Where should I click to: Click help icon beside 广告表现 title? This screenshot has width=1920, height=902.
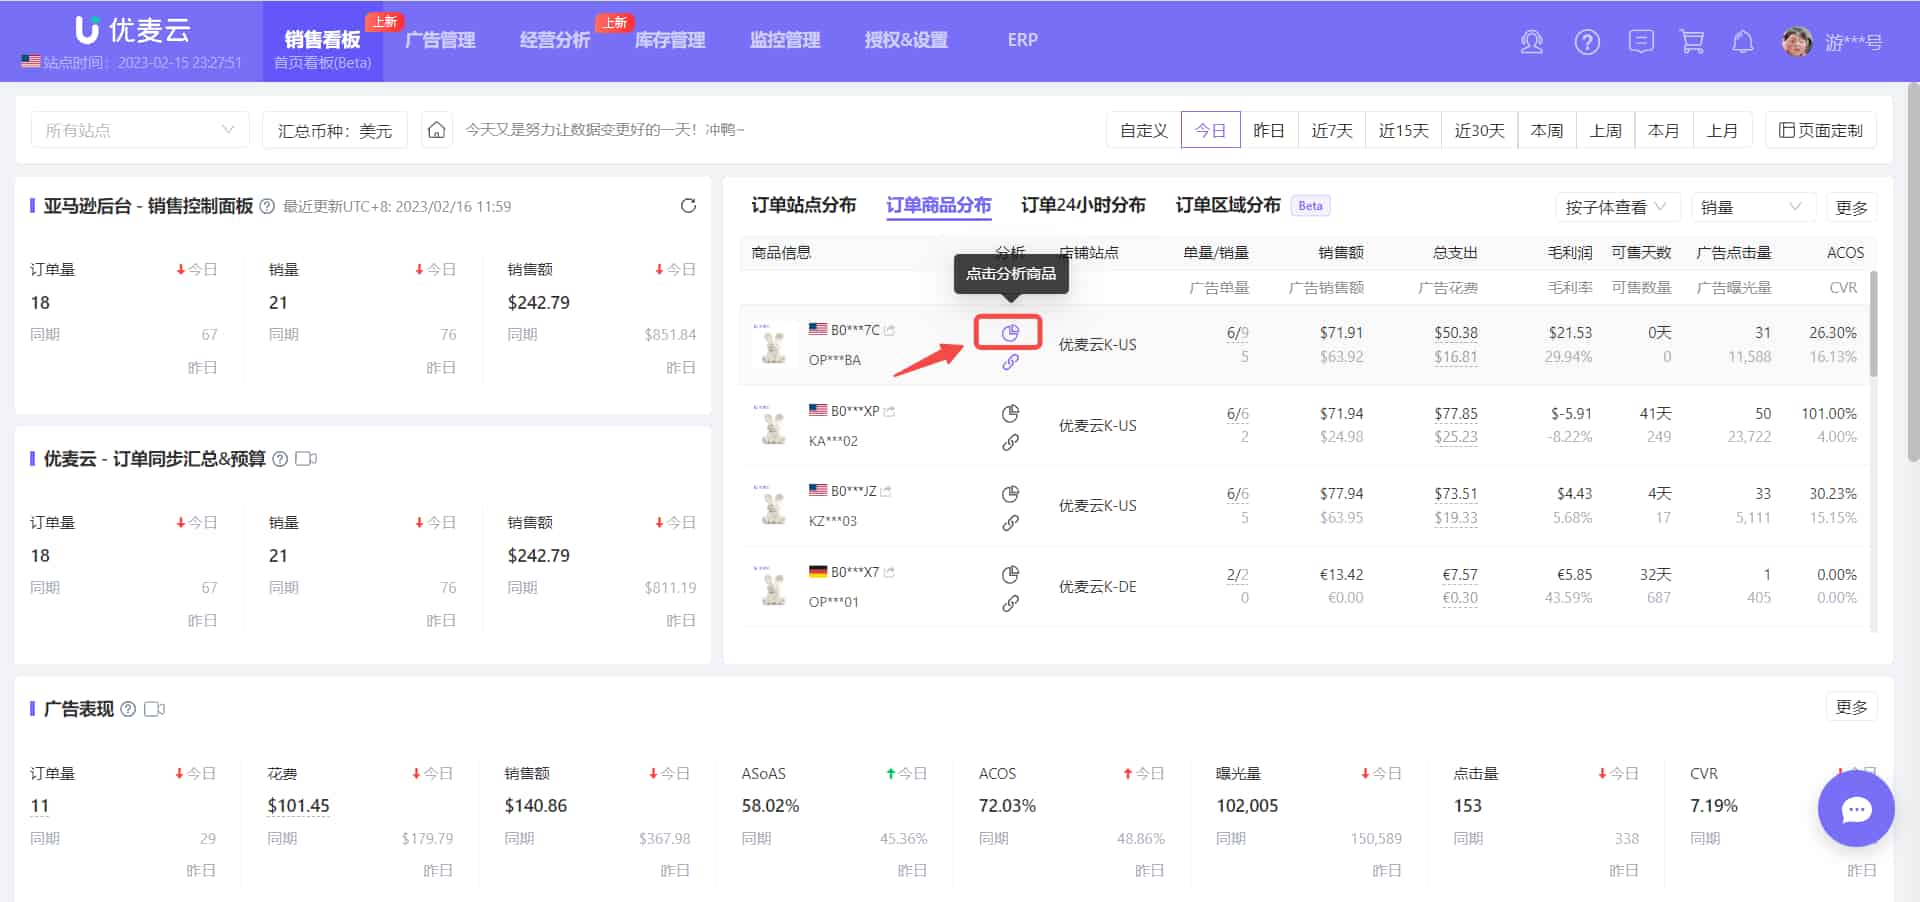128,709
